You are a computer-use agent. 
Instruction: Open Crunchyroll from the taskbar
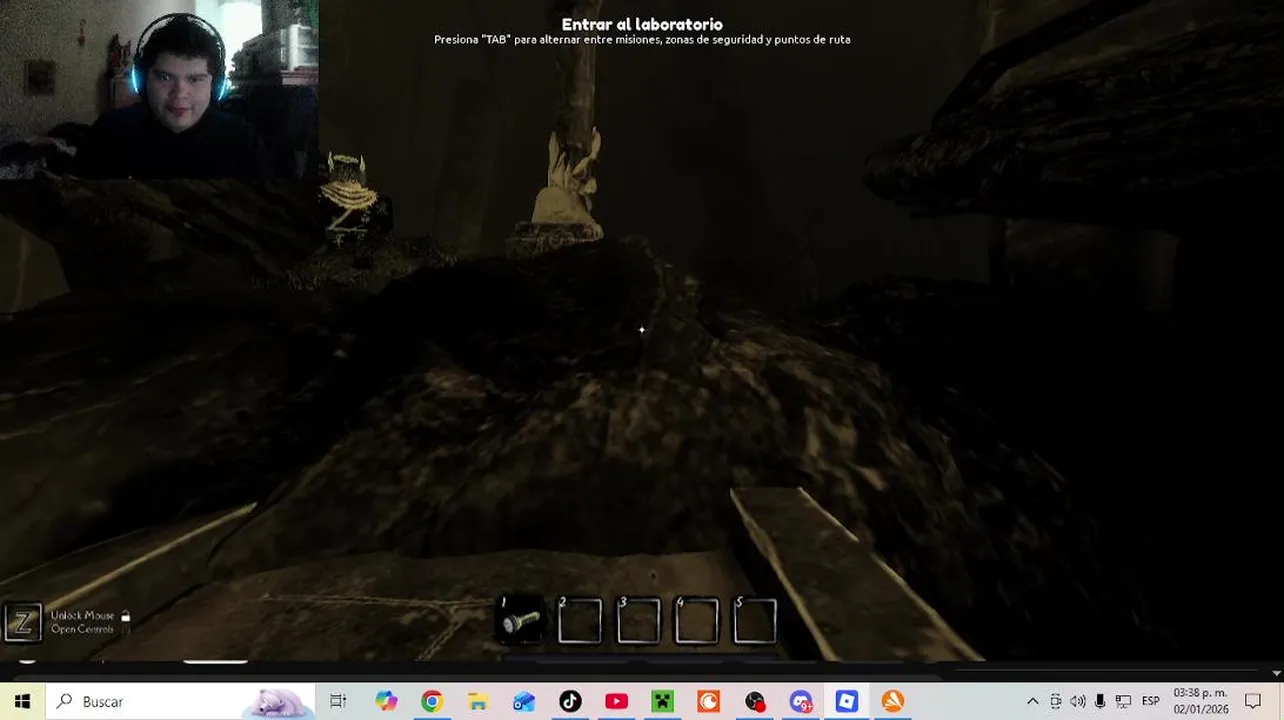(x=708, y=701)
